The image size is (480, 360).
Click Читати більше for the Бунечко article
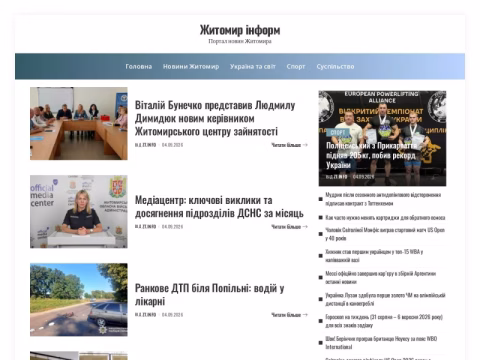(x=289, y=145)
